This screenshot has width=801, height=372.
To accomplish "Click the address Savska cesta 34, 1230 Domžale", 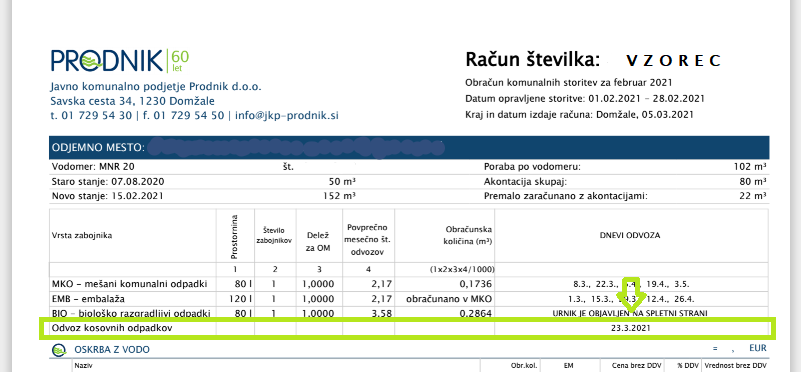I will tap(132, 101).
